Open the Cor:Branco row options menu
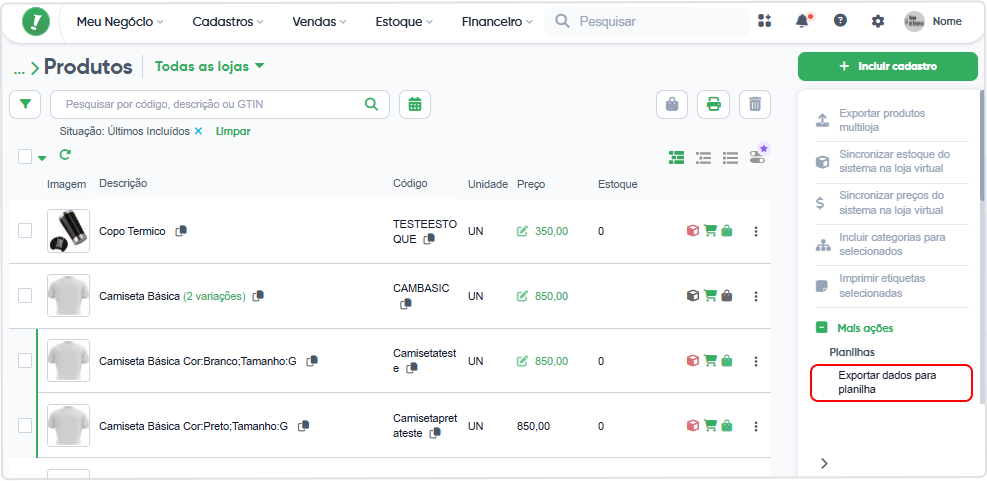The image size is (987, 481). 755,361
